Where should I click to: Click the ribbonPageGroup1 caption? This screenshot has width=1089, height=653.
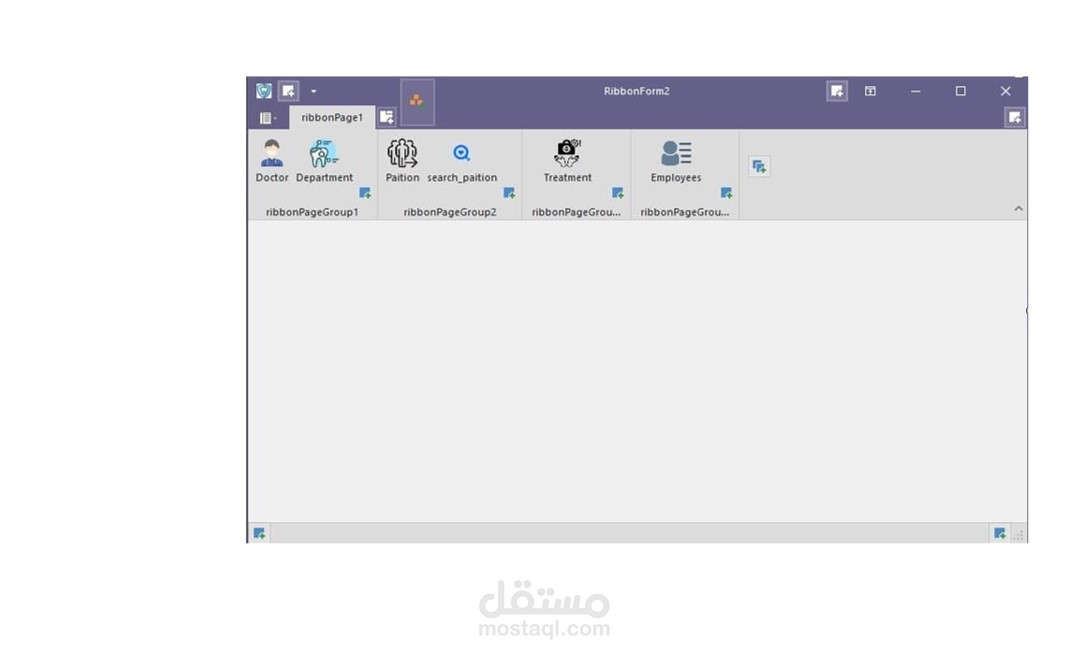pyautogui.click(x=312, y=212)
